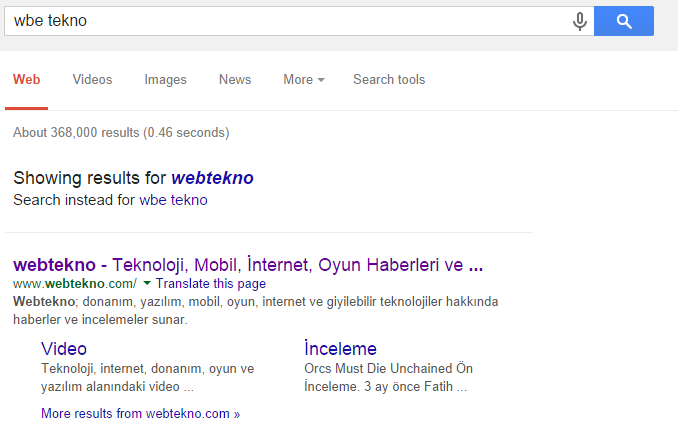Click the Webtekno result description snippet
Image resolution: width=687 pixels, height=444 pixels.
tap(255, 310)
